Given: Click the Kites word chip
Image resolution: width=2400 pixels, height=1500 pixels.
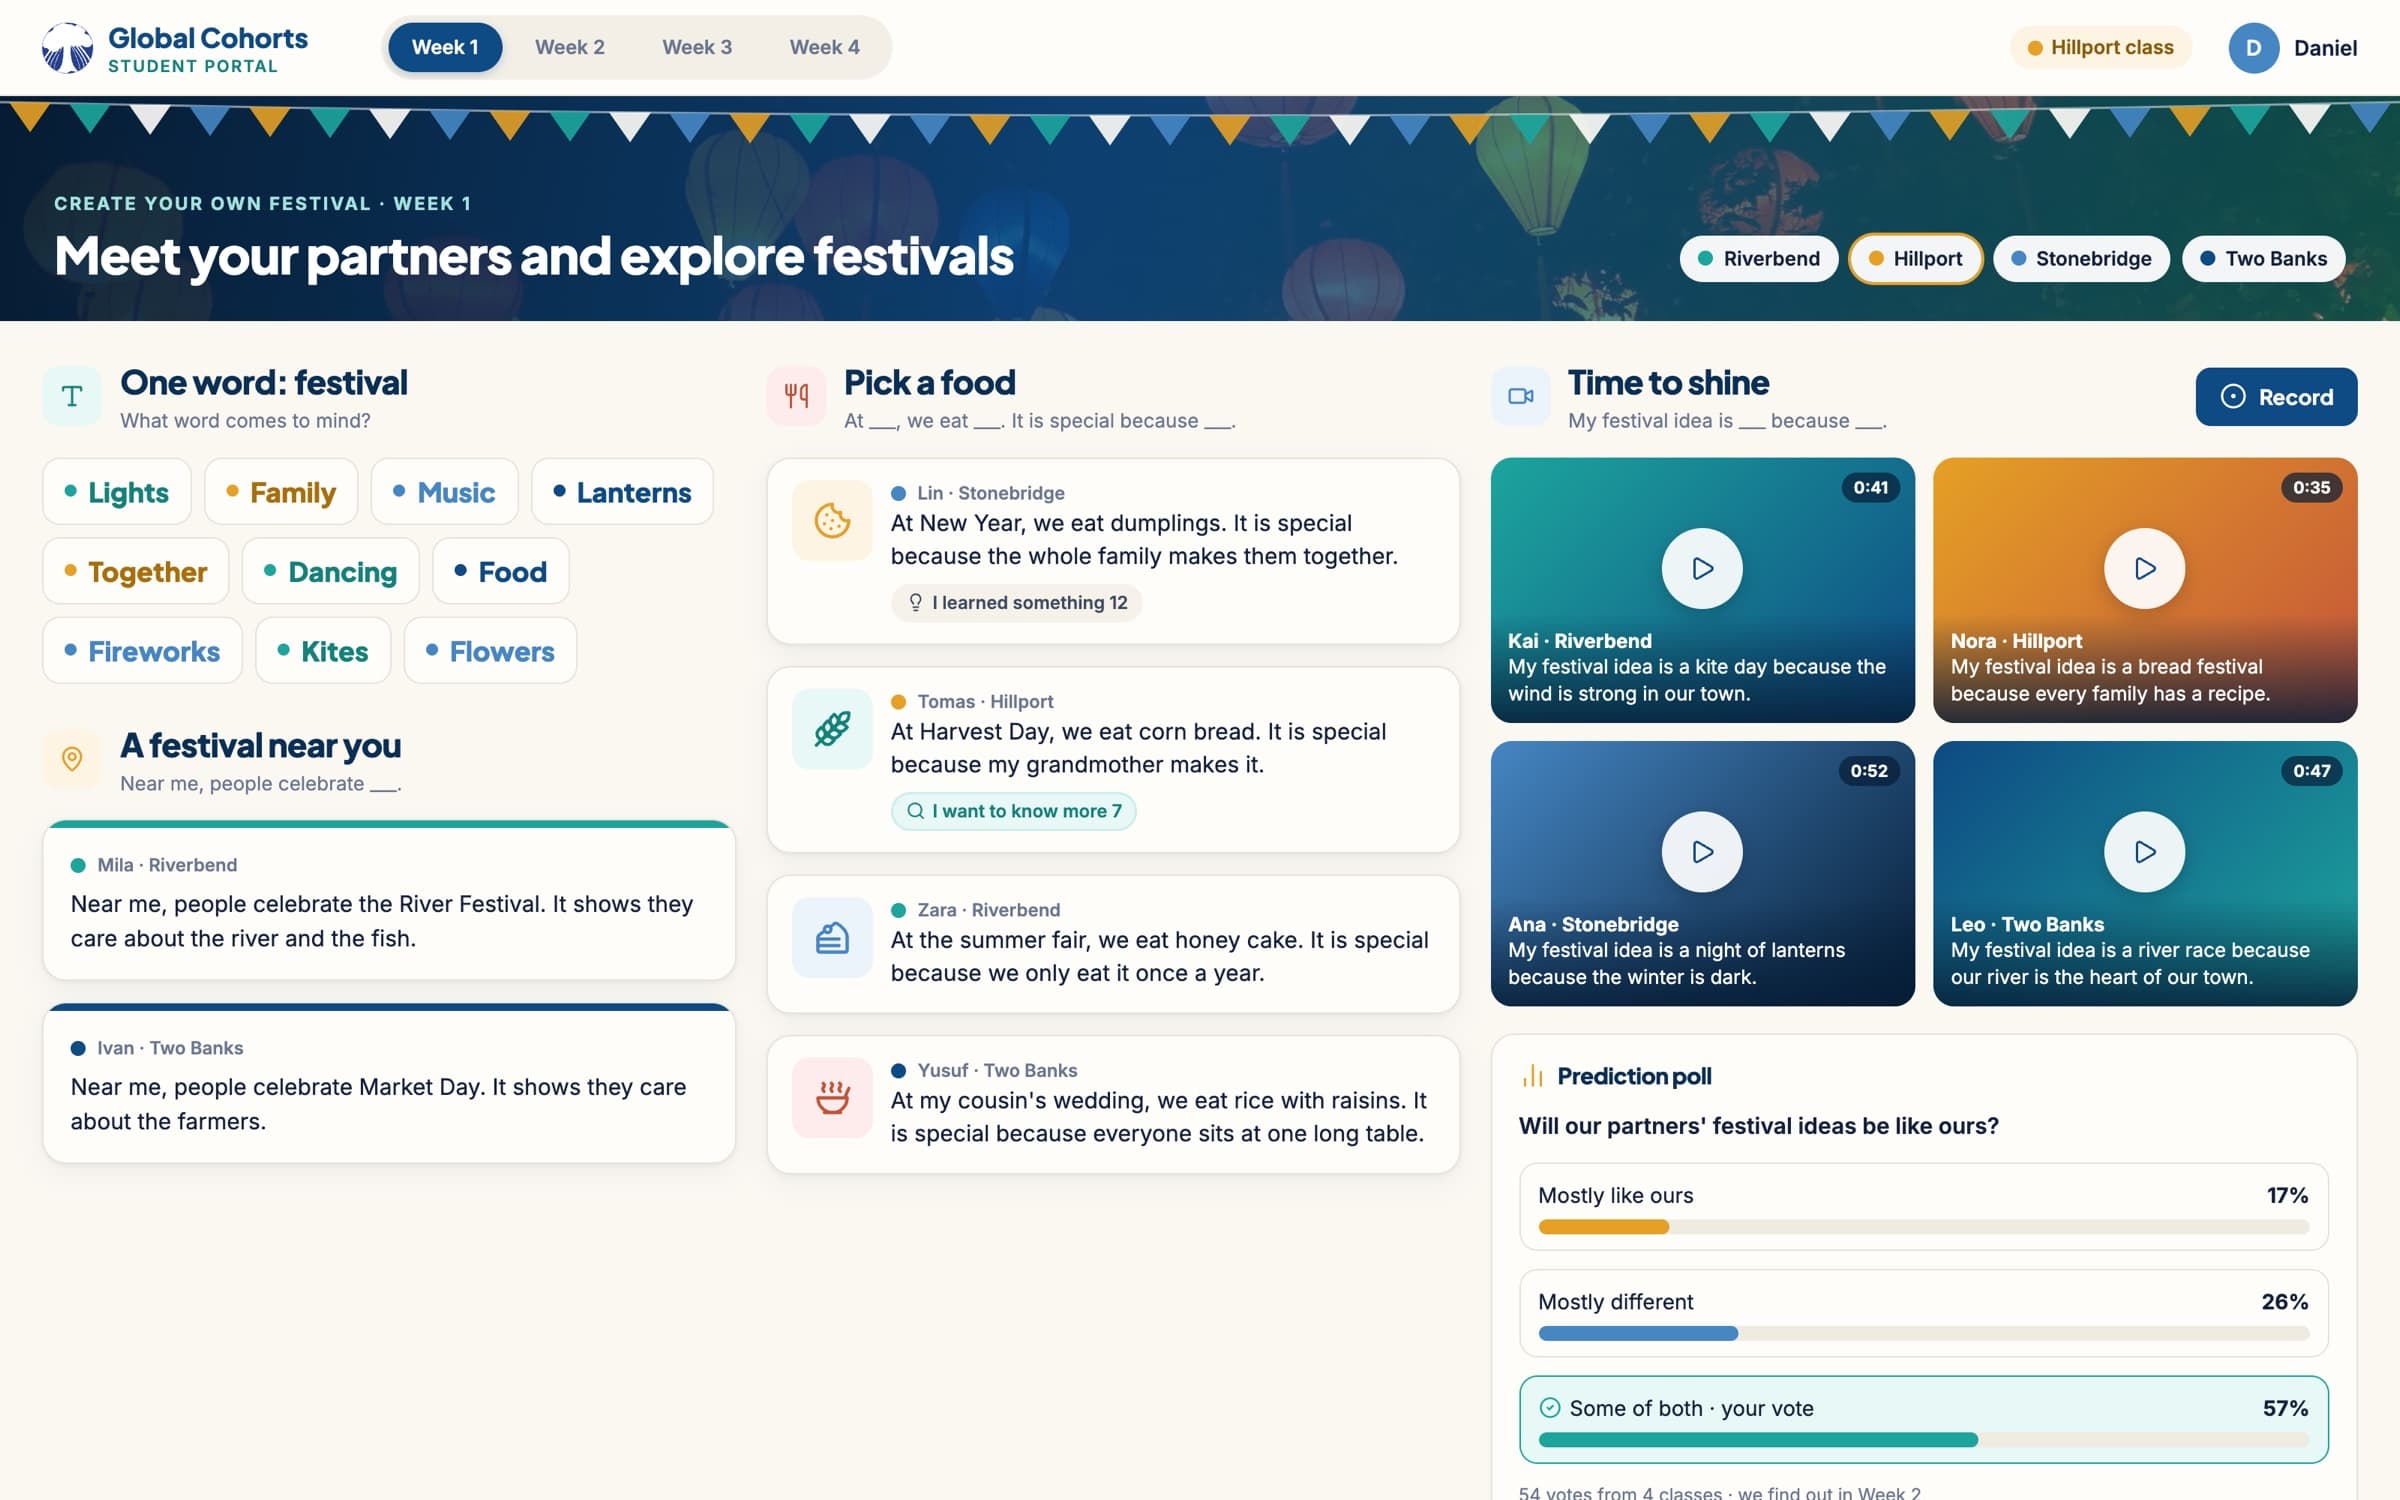Looking at the screenshot, I should click(323, 651).
